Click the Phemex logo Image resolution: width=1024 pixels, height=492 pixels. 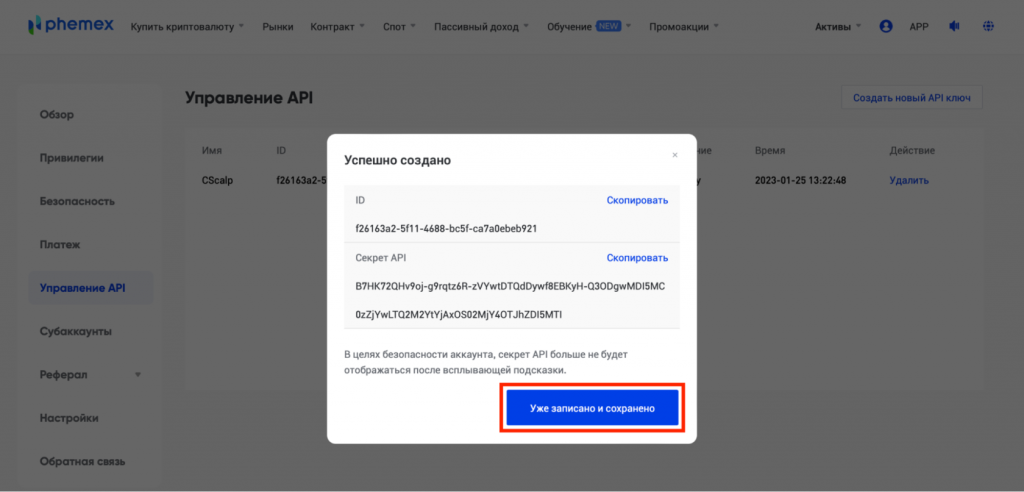(x=71, y=26)
